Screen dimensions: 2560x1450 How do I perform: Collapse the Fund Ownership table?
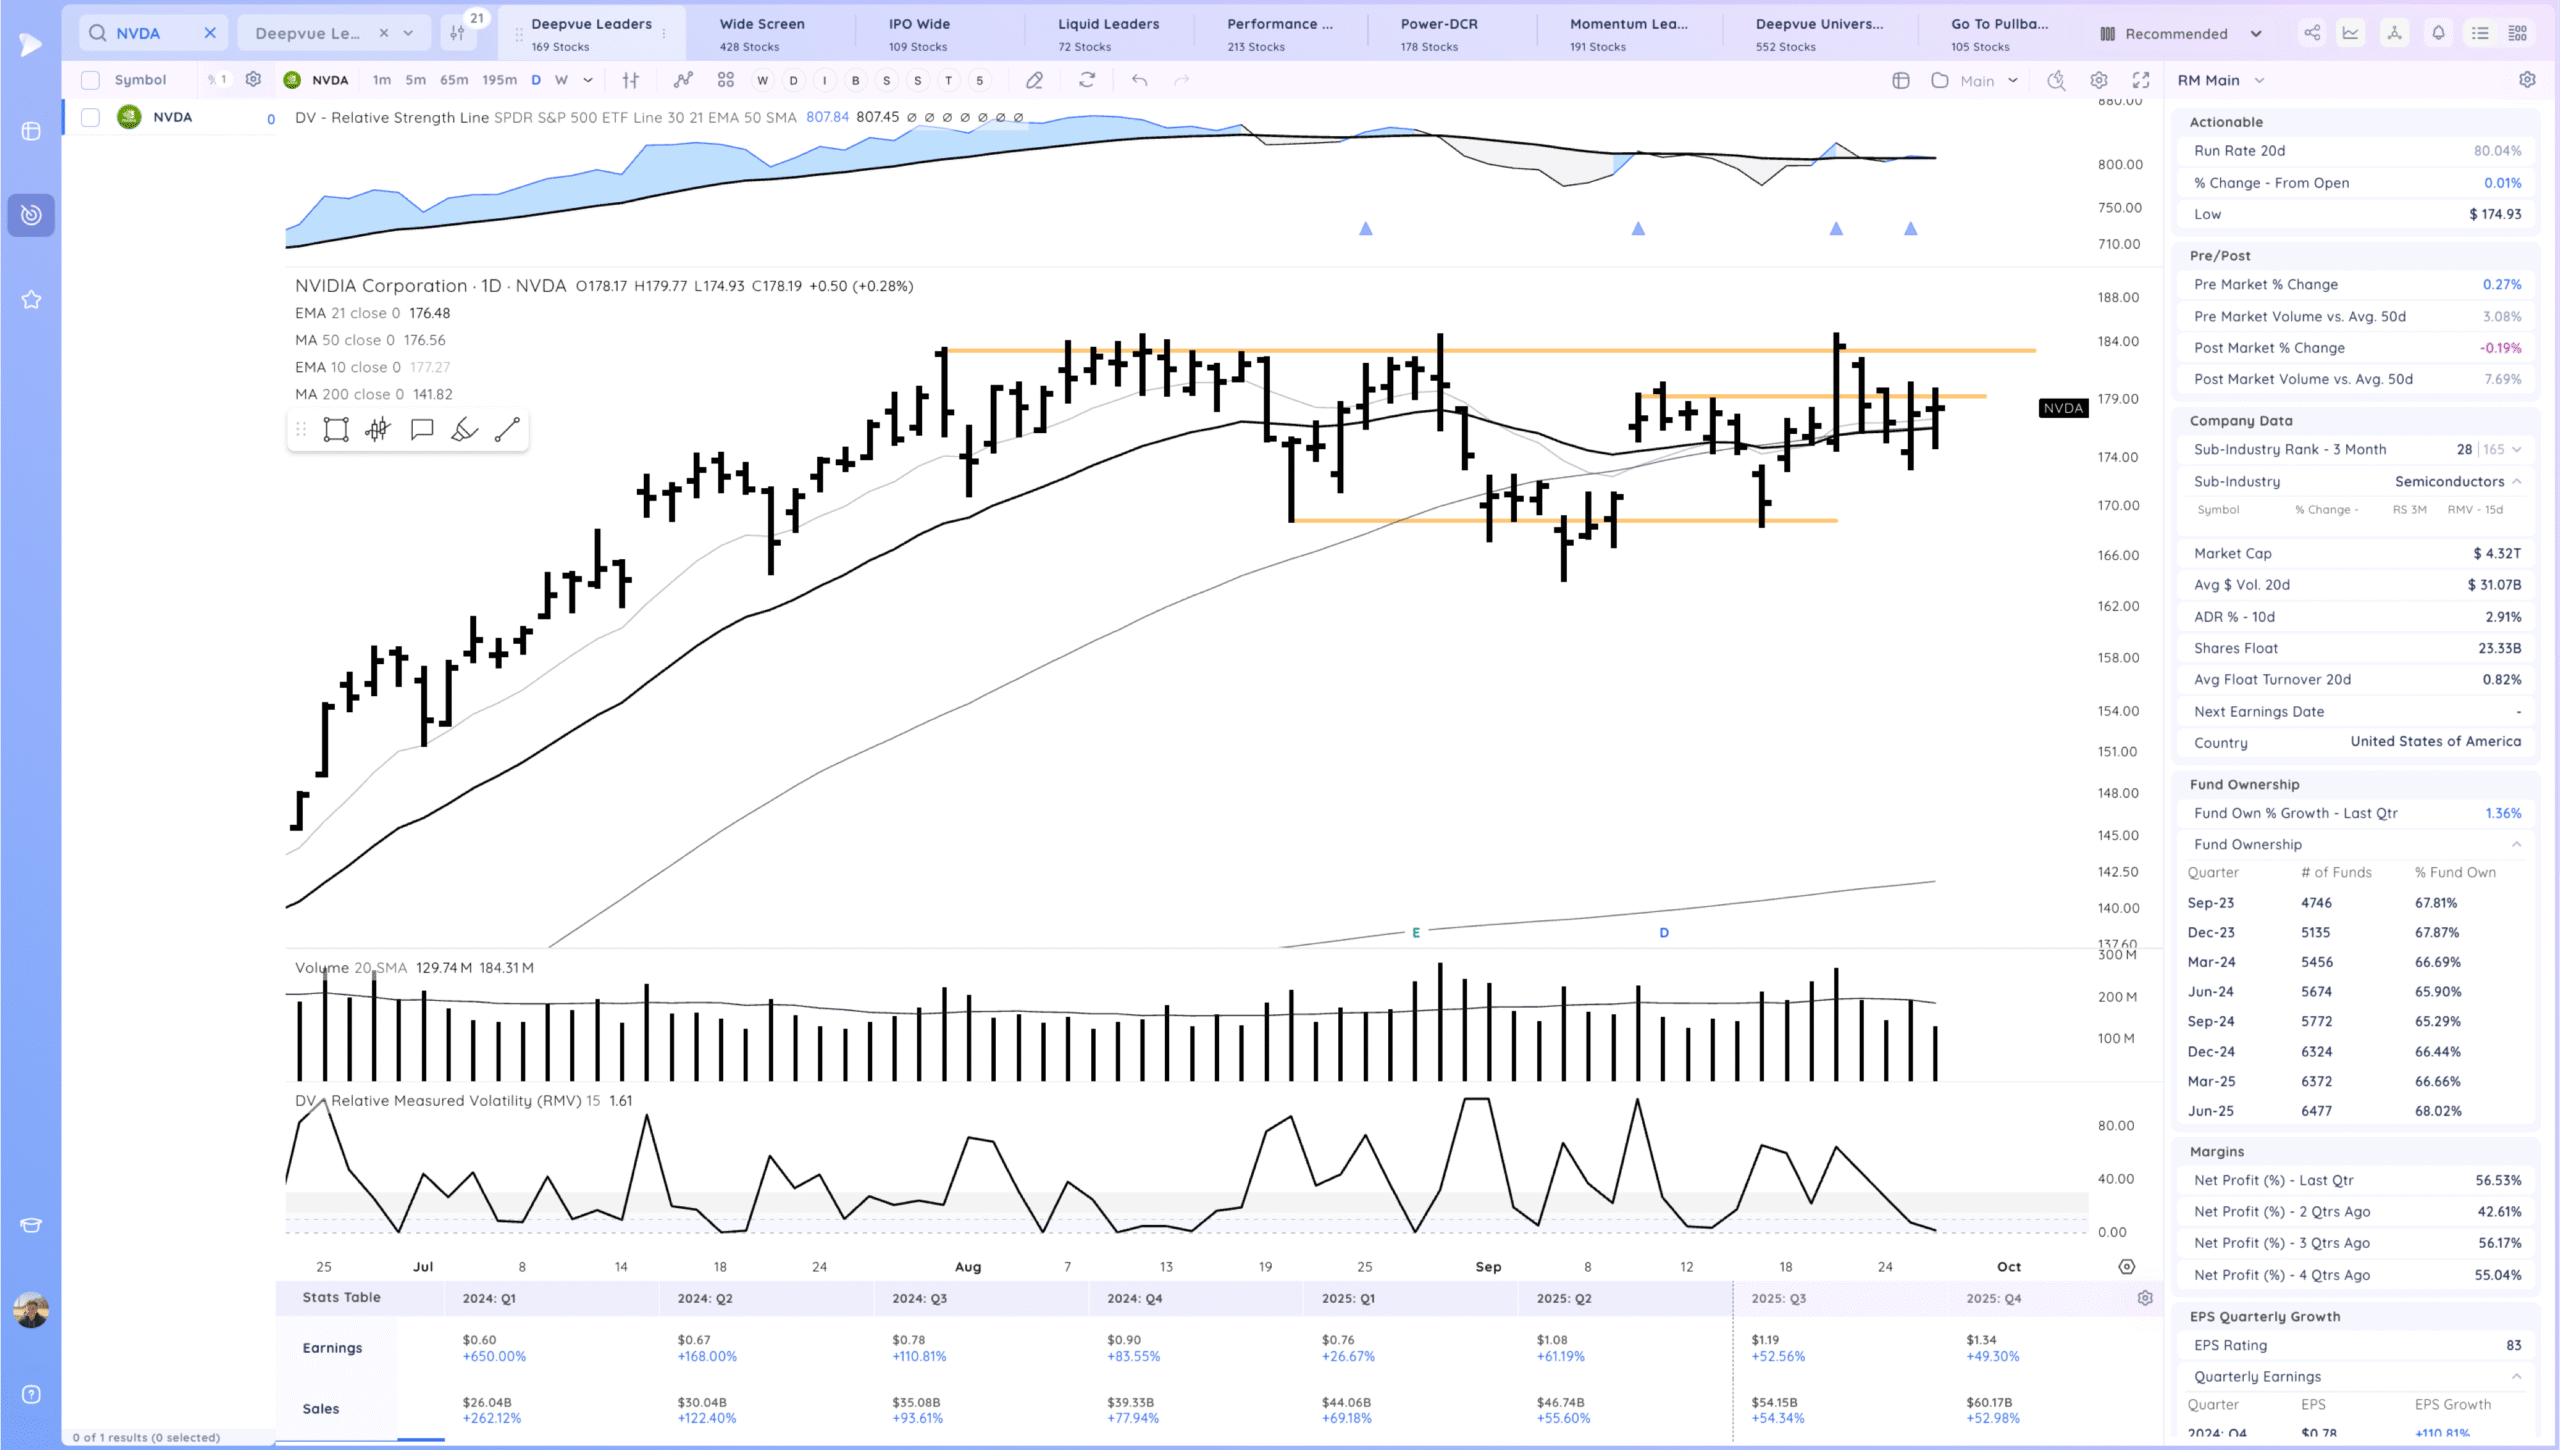2516,844
